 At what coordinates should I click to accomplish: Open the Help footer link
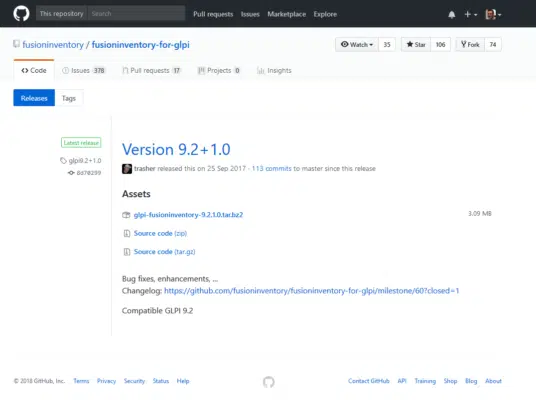point(183,381)
